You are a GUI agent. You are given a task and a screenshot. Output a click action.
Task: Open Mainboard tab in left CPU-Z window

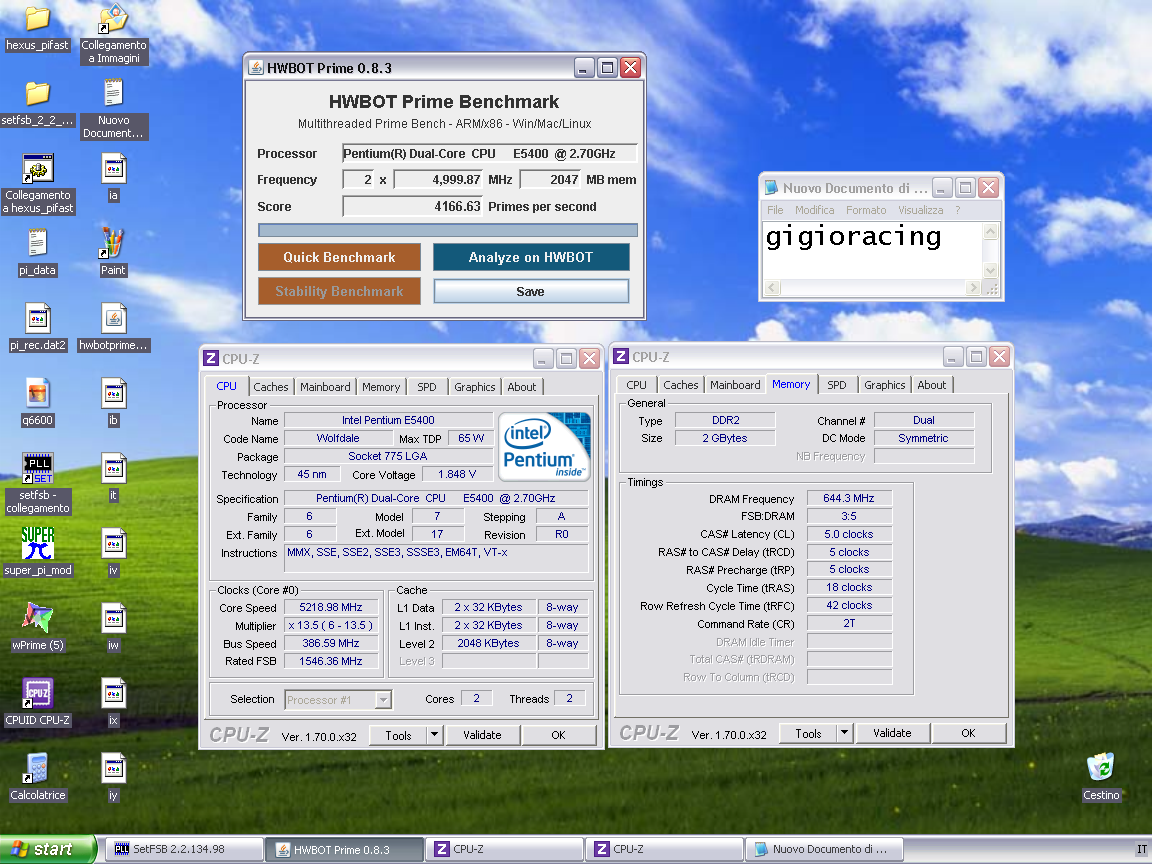pyautogui.click(x=325, y=386)
